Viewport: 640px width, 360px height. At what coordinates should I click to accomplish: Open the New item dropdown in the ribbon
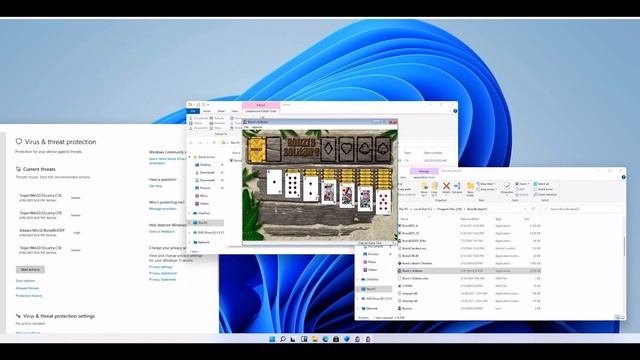click(x=486, y=184)
